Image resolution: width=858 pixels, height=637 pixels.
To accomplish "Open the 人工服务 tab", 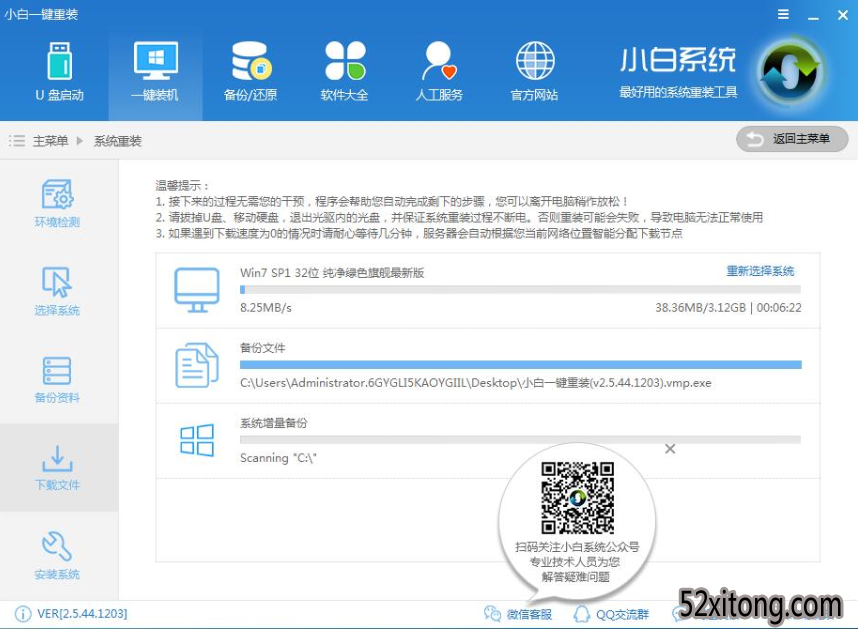I will point(439,72).
